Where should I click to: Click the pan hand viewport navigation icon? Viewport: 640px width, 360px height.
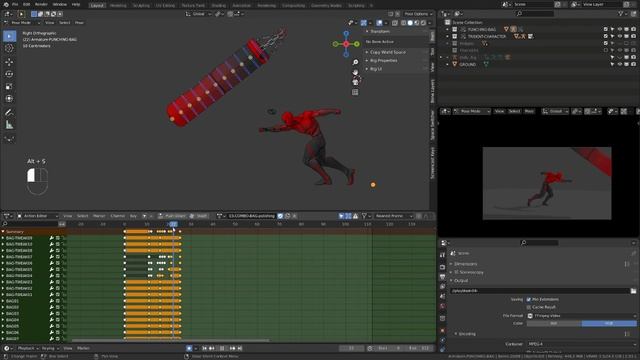click(355, 72)
